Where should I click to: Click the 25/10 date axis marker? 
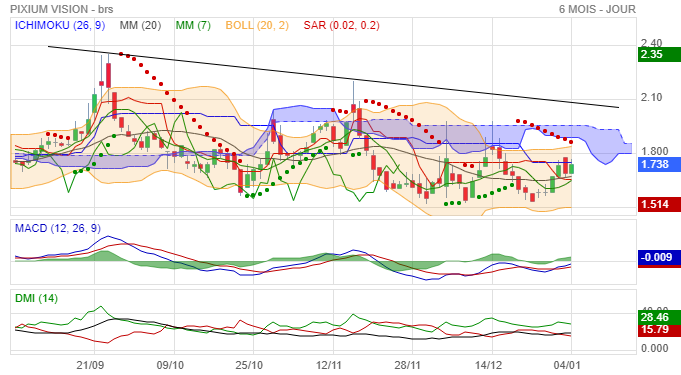click(249, 365)
